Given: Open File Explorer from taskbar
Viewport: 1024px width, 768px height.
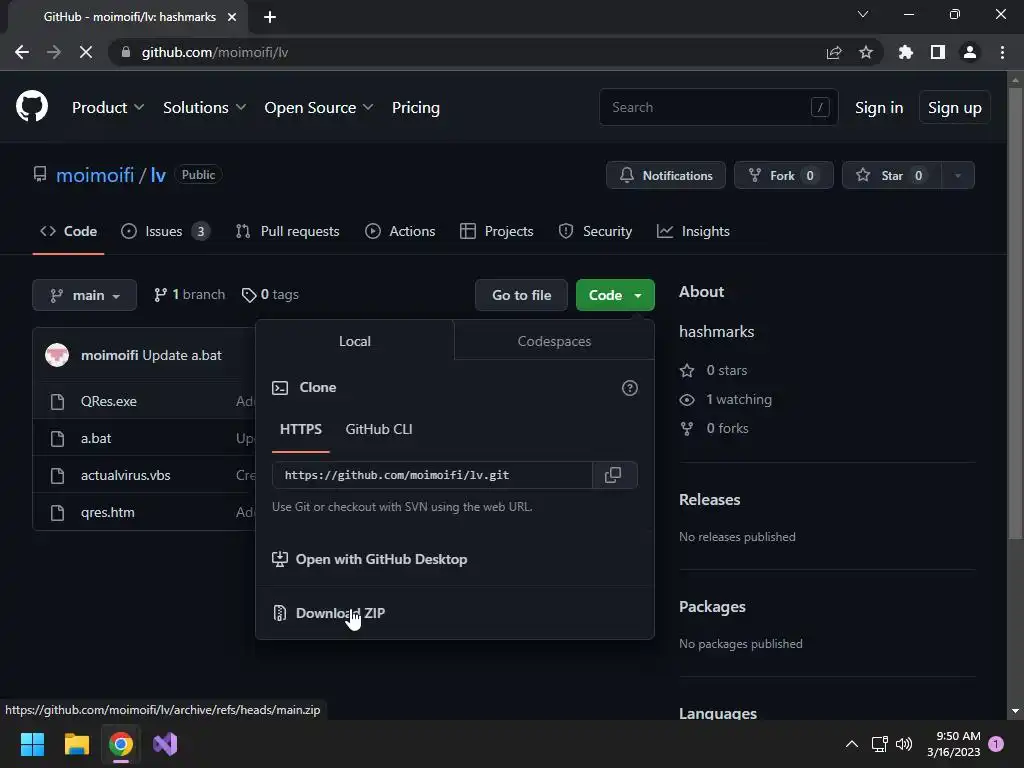Looking at the screenshot, I should [76, 744].
